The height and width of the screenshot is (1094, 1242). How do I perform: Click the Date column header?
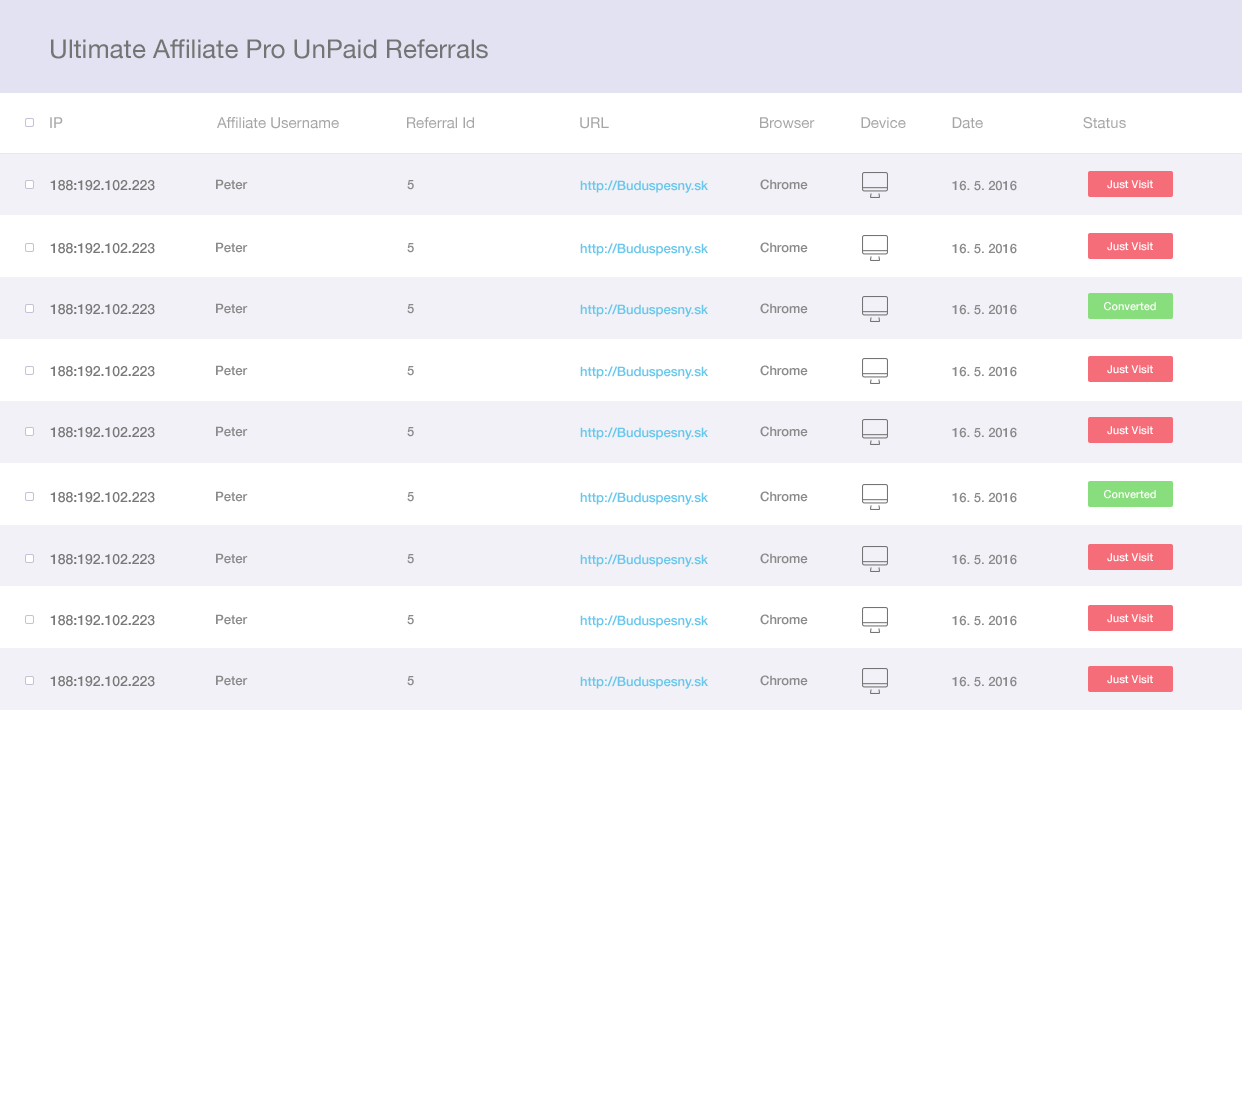tap(967, 123)
